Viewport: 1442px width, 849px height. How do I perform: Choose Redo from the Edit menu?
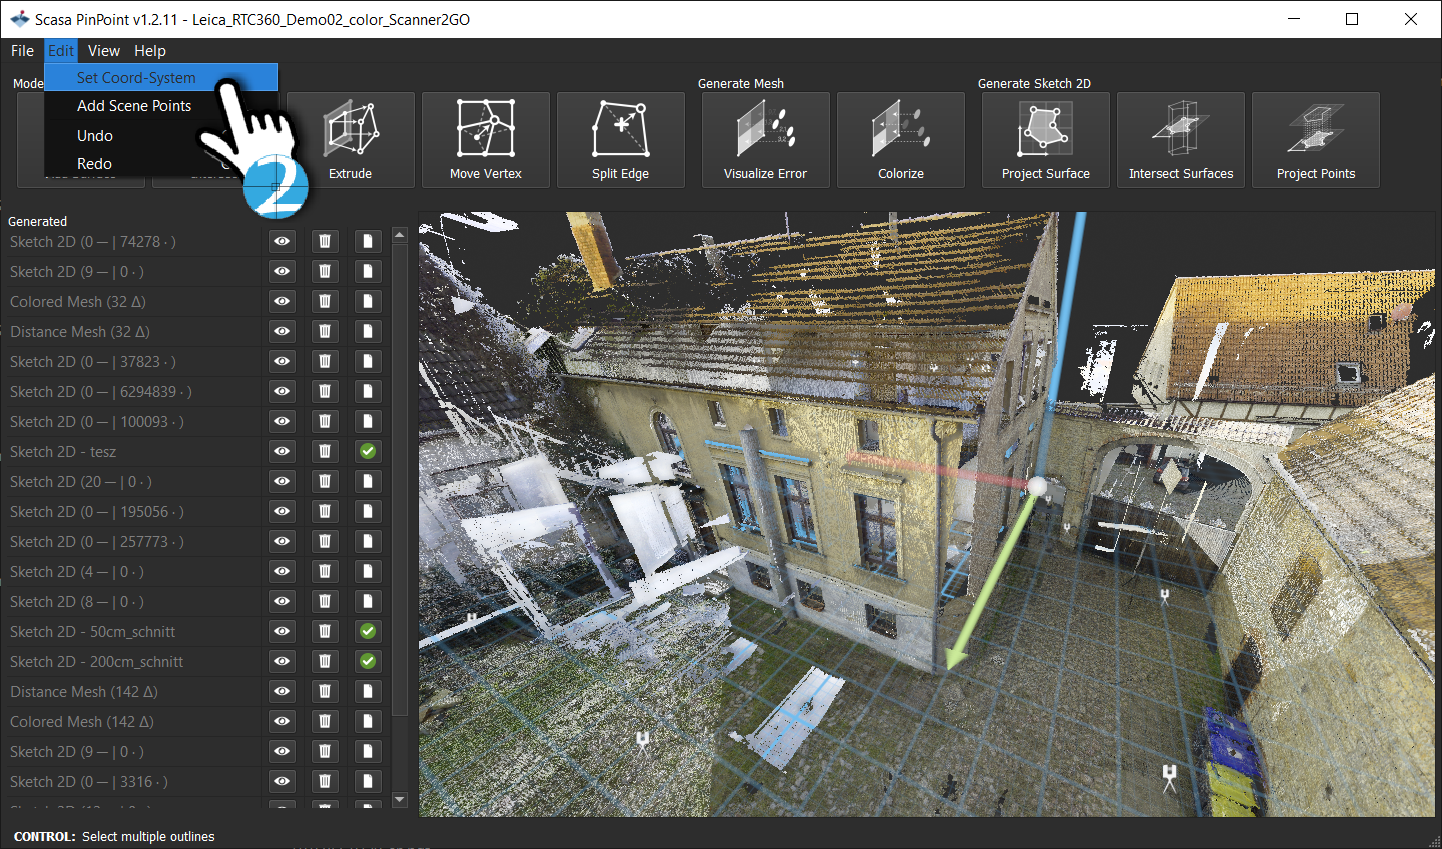[x=95, y=164]
